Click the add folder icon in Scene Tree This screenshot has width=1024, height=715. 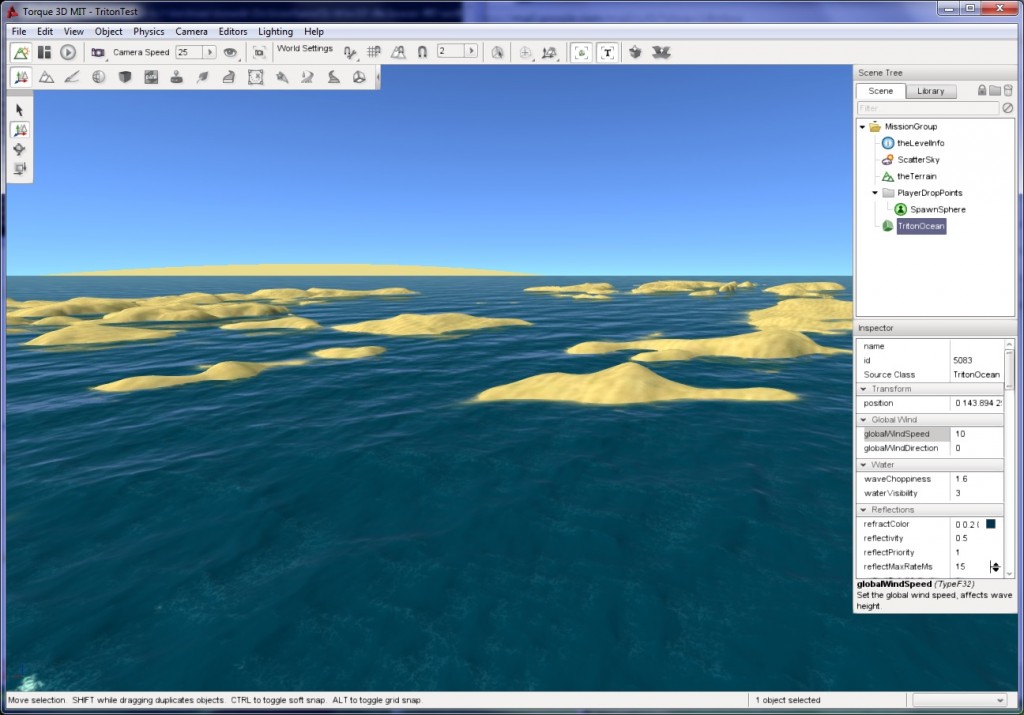point(995,91)
